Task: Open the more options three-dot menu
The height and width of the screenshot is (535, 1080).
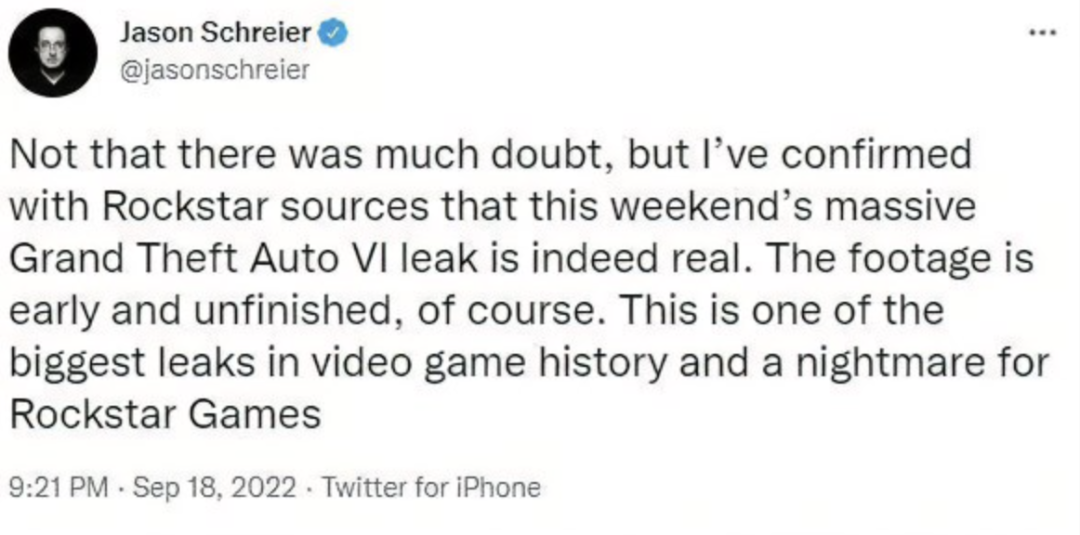Action: (1044, 32)
